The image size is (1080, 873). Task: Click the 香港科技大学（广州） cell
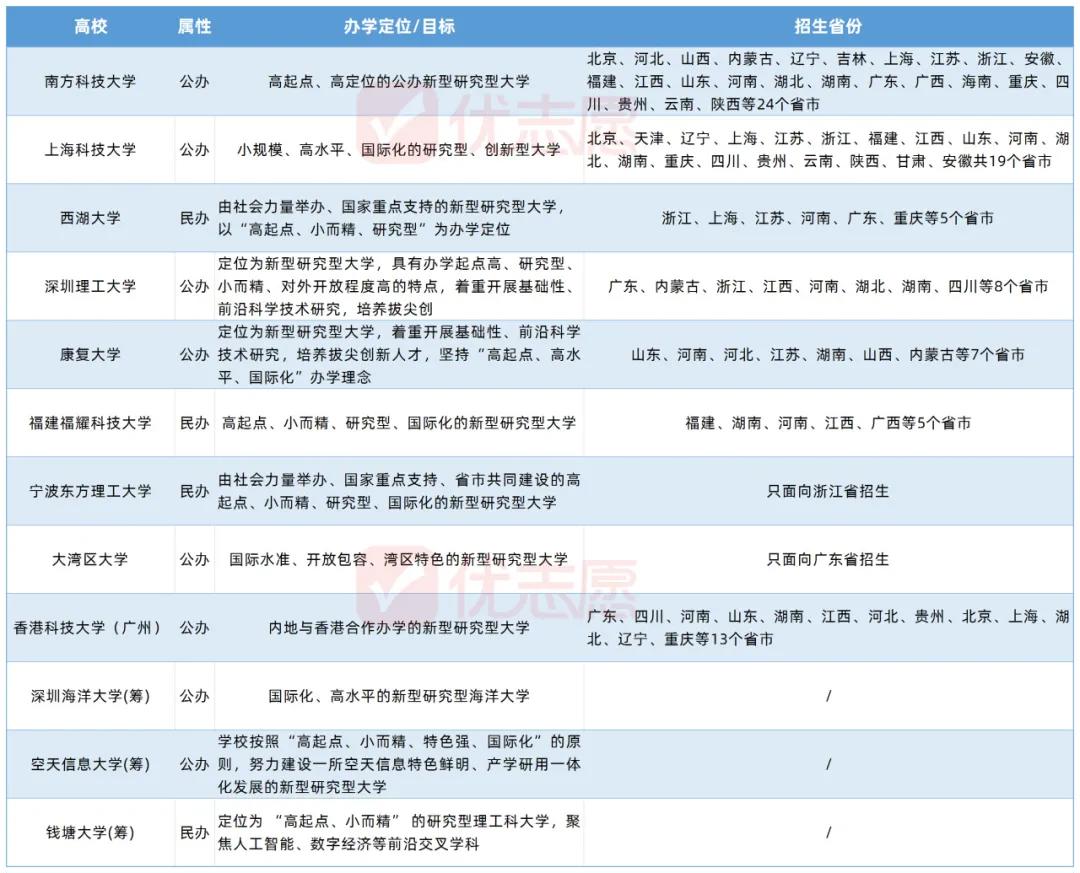[90, 628]
